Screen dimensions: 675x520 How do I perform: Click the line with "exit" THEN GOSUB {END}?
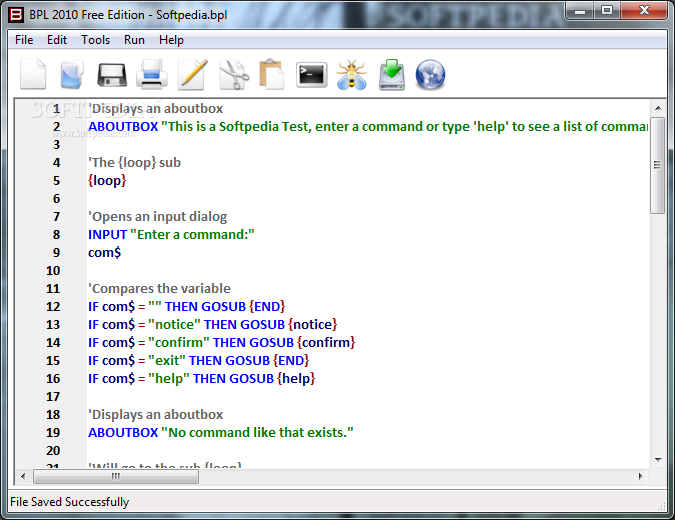(198, 361)
